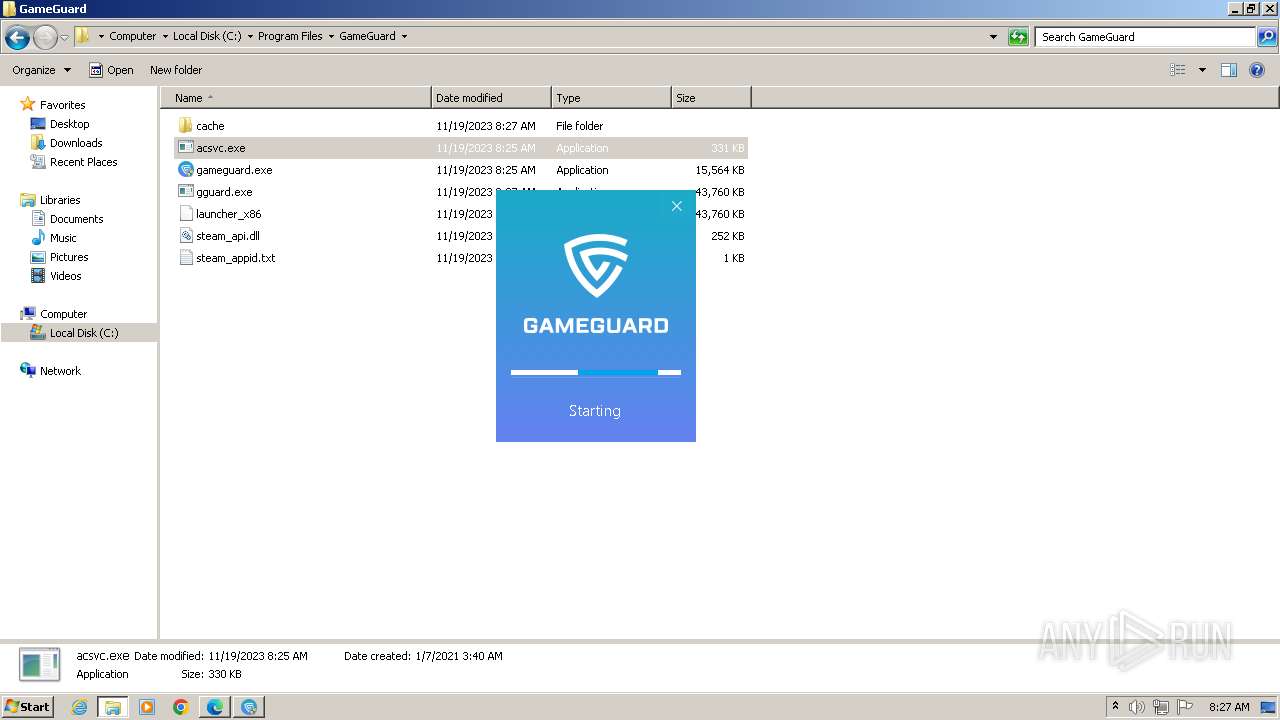Toggle the preview pane icon
The width and height of the screenshot is (1280, 720).
1229,70
